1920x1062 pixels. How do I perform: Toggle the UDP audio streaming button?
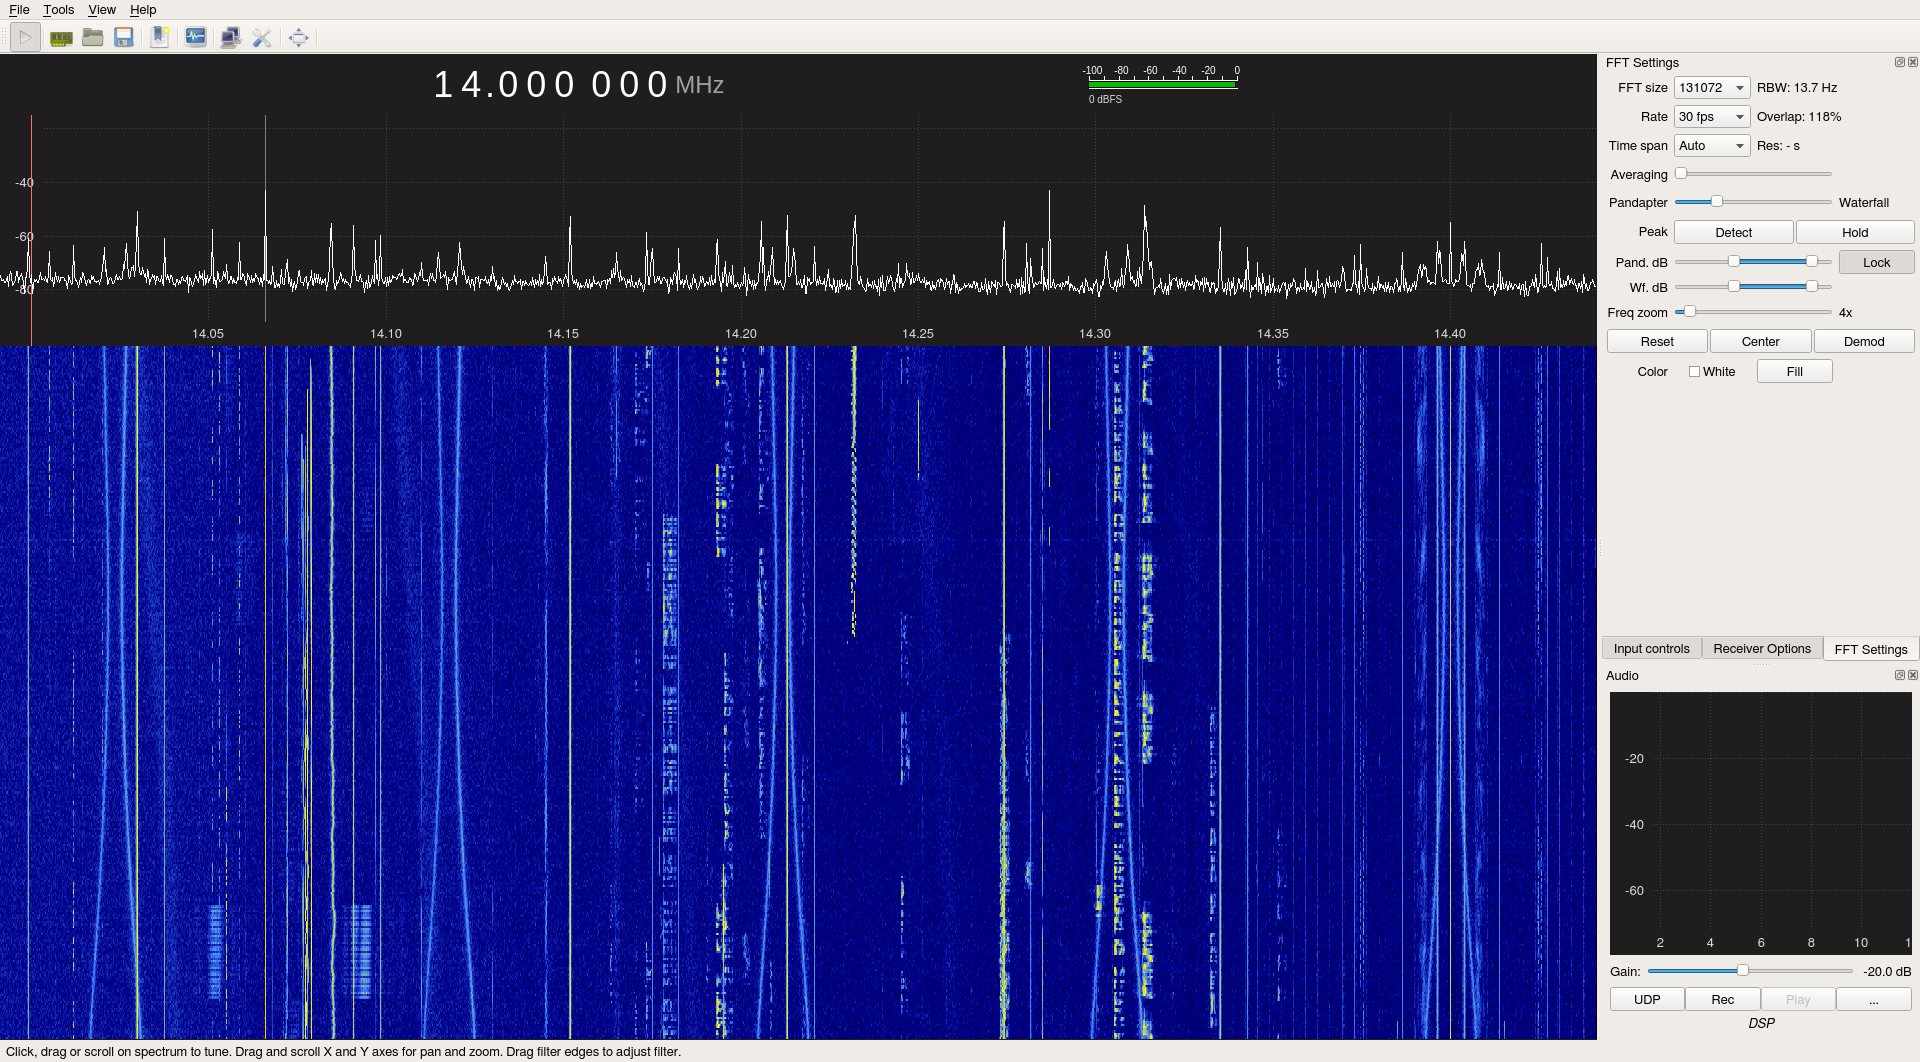pyautogui.click(x=1647, y=1000)
